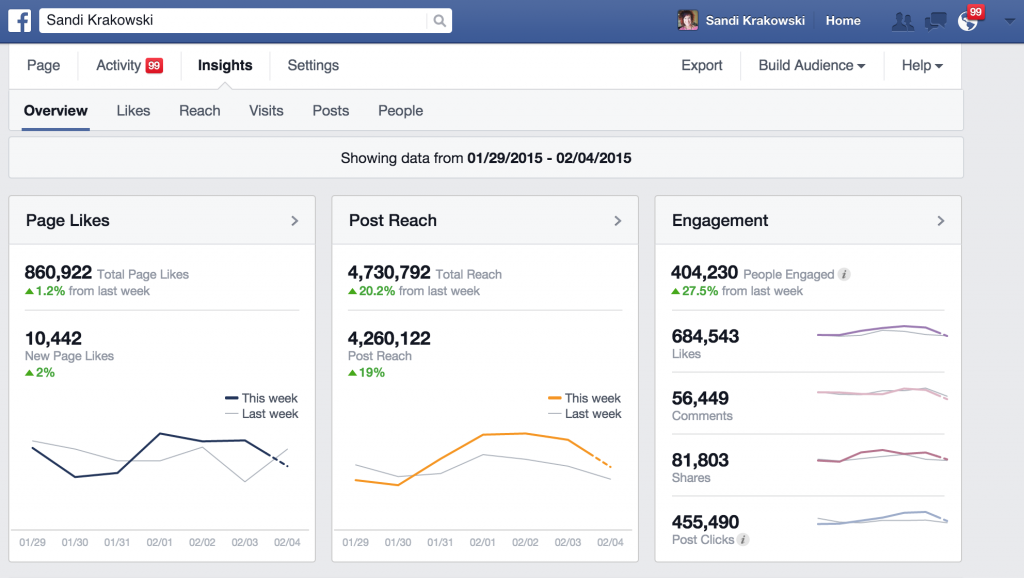Open friend requests icon in top bar

(x=902, y=21)
